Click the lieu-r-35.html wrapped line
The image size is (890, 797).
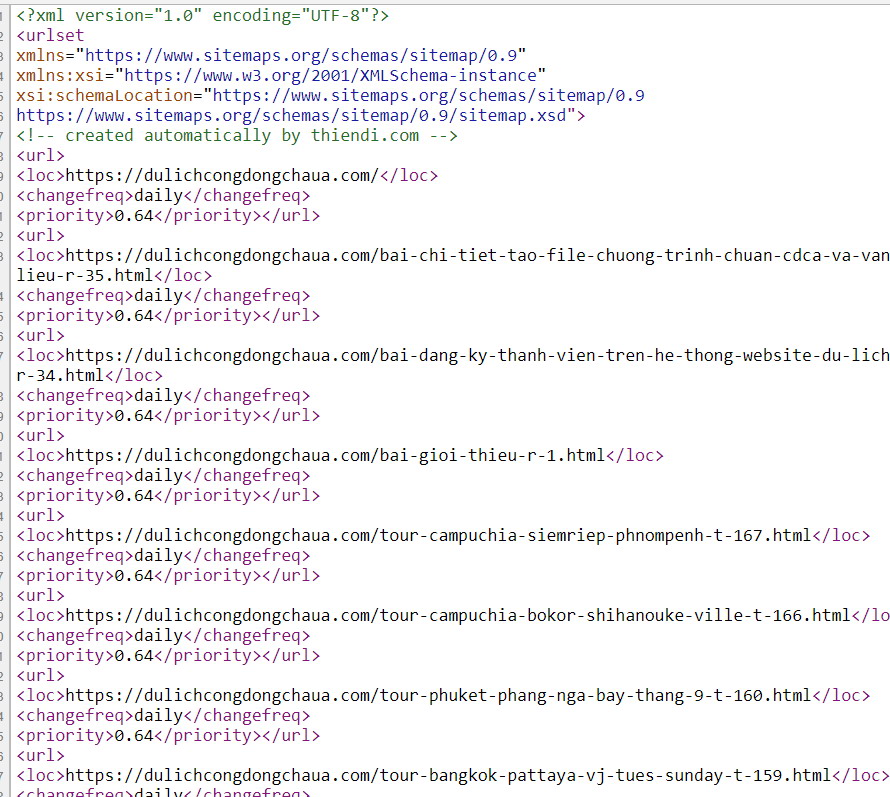coord(114,275)
